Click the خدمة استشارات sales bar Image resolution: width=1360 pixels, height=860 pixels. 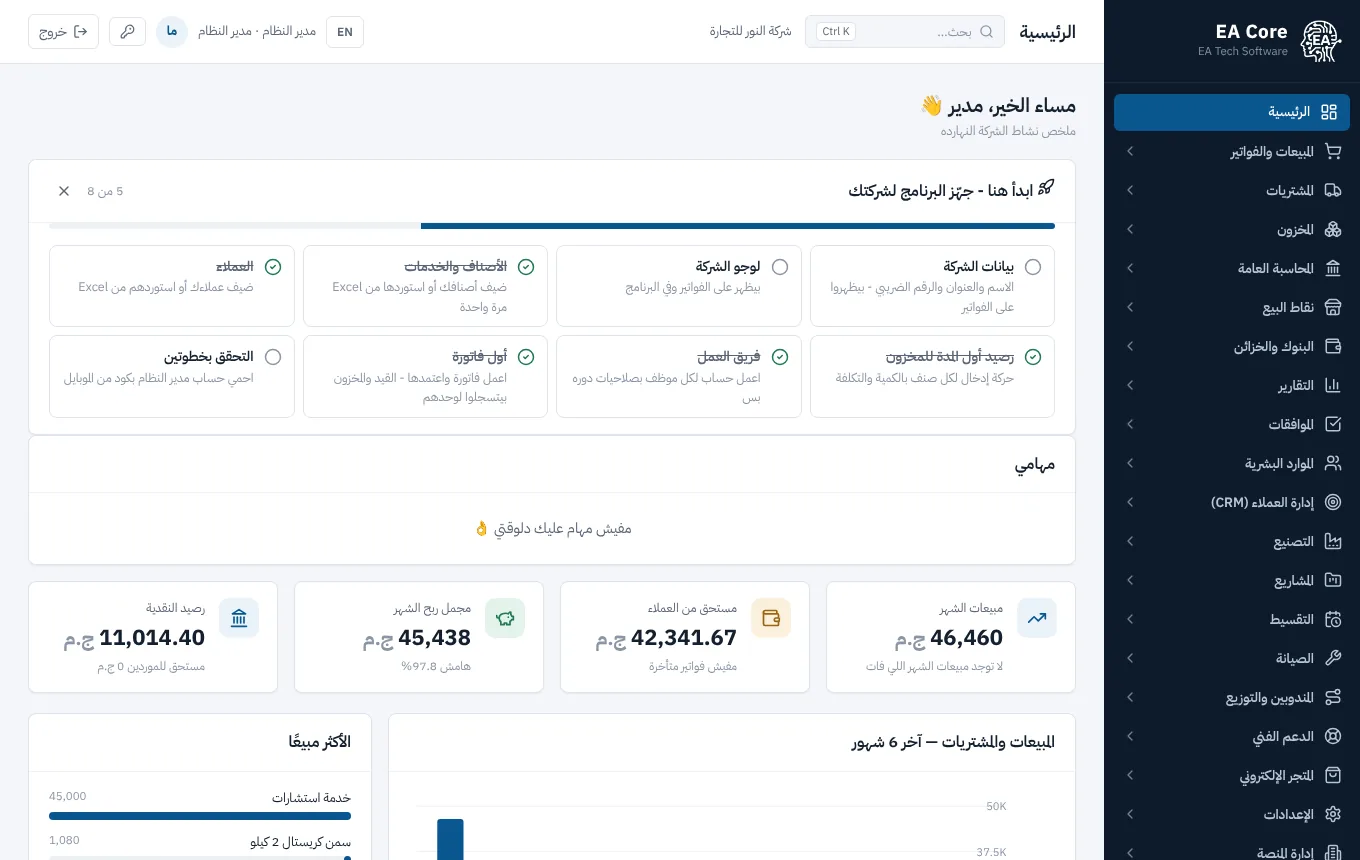200,816
